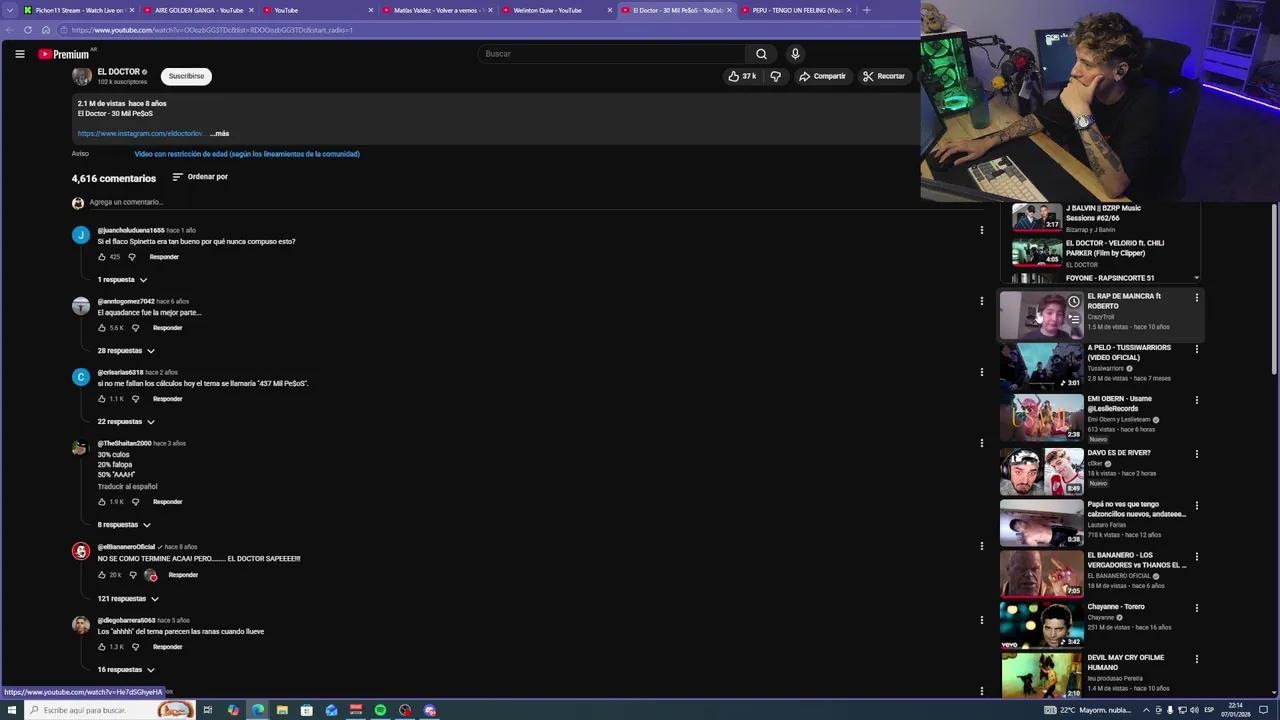
Task: Switch to Welinton Quiw tab
Action: [556, 10]
